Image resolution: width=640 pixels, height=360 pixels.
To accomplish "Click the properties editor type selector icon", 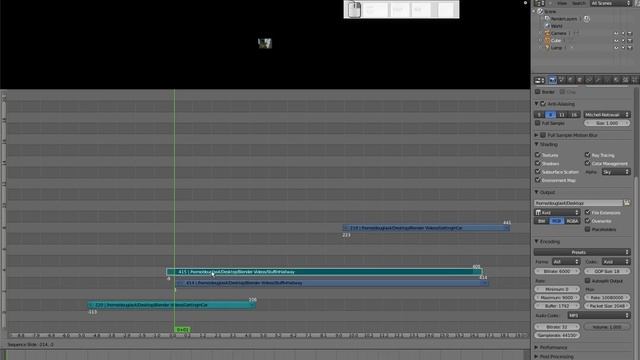I will 540,80.
